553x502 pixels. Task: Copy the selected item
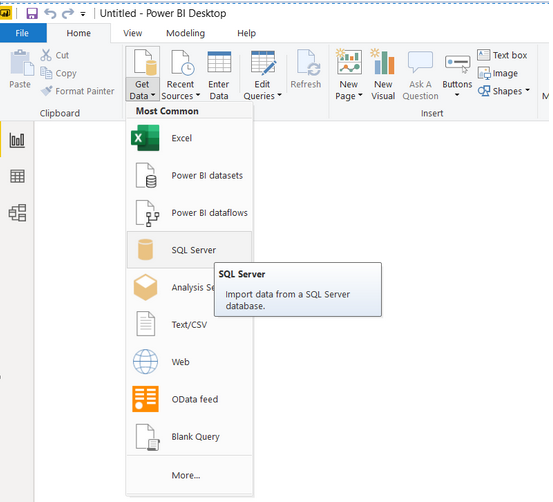59,73
